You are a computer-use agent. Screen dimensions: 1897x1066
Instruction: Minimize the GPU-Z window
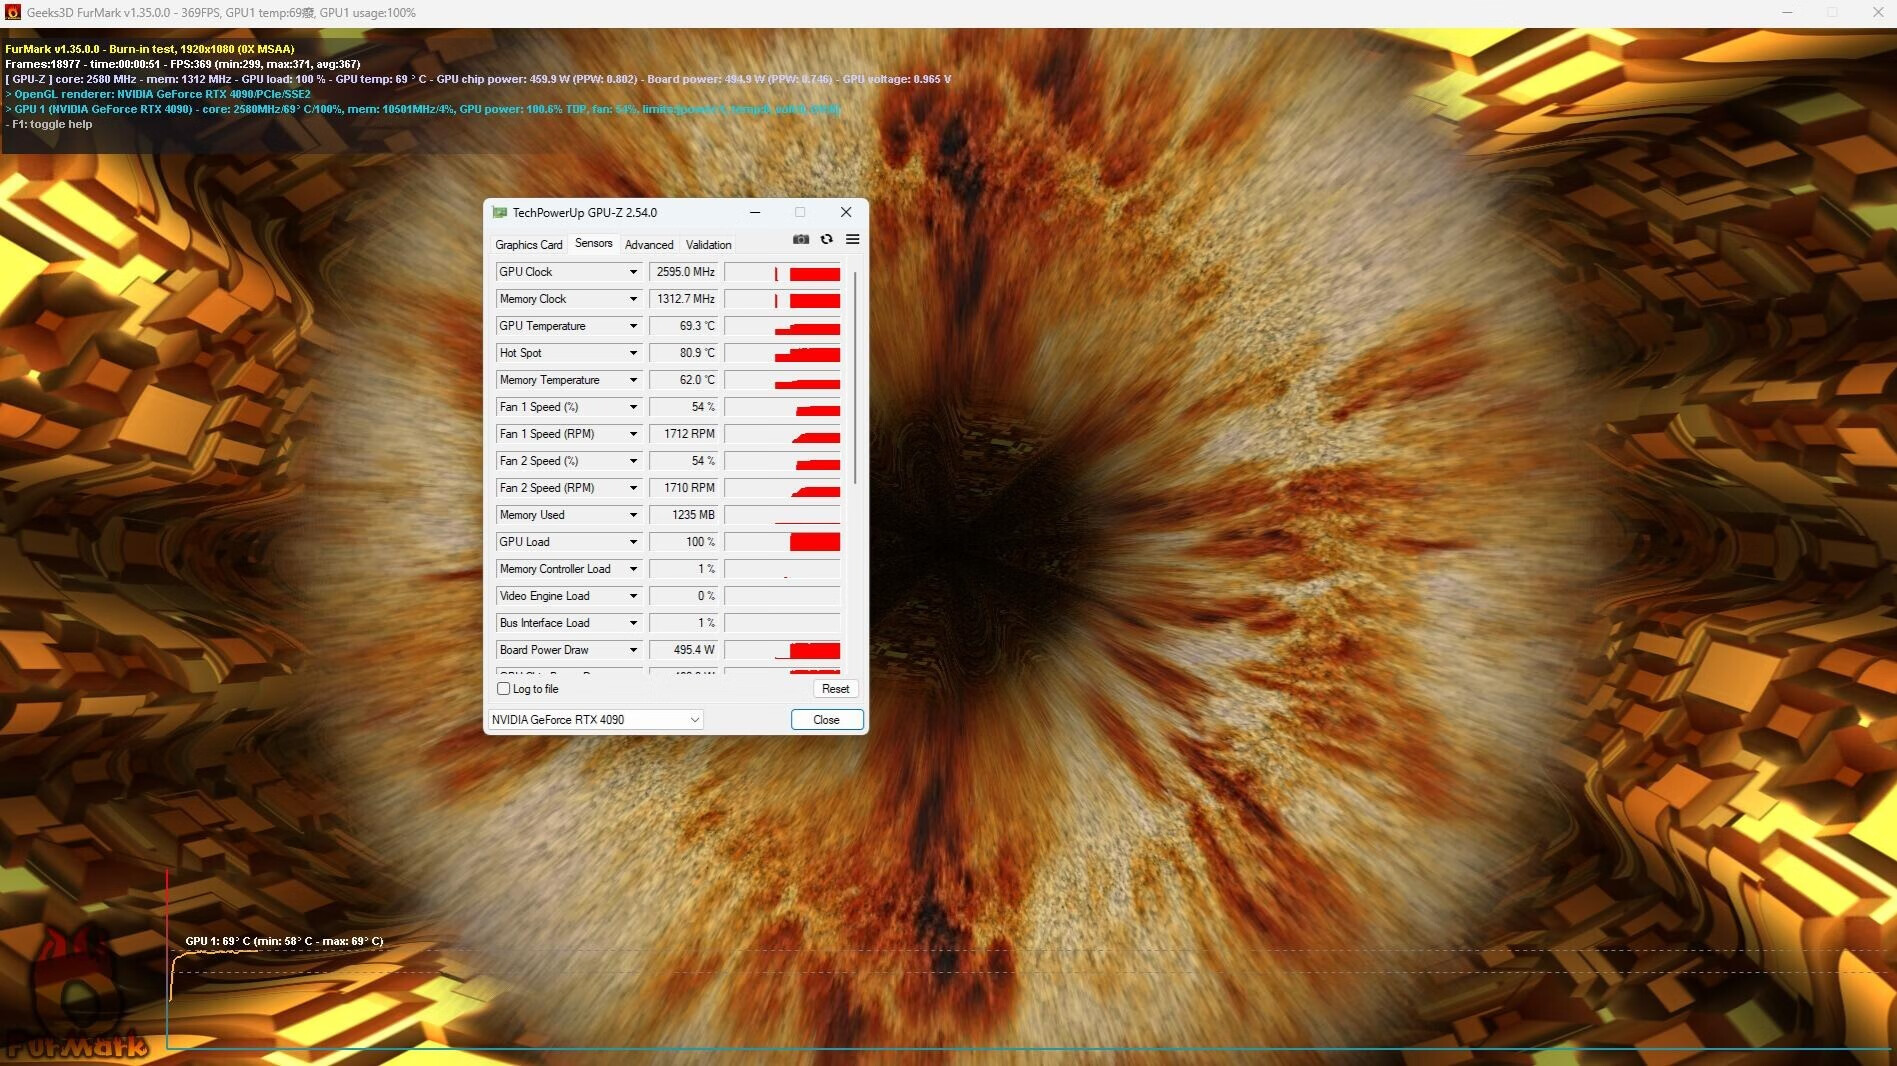755,212
